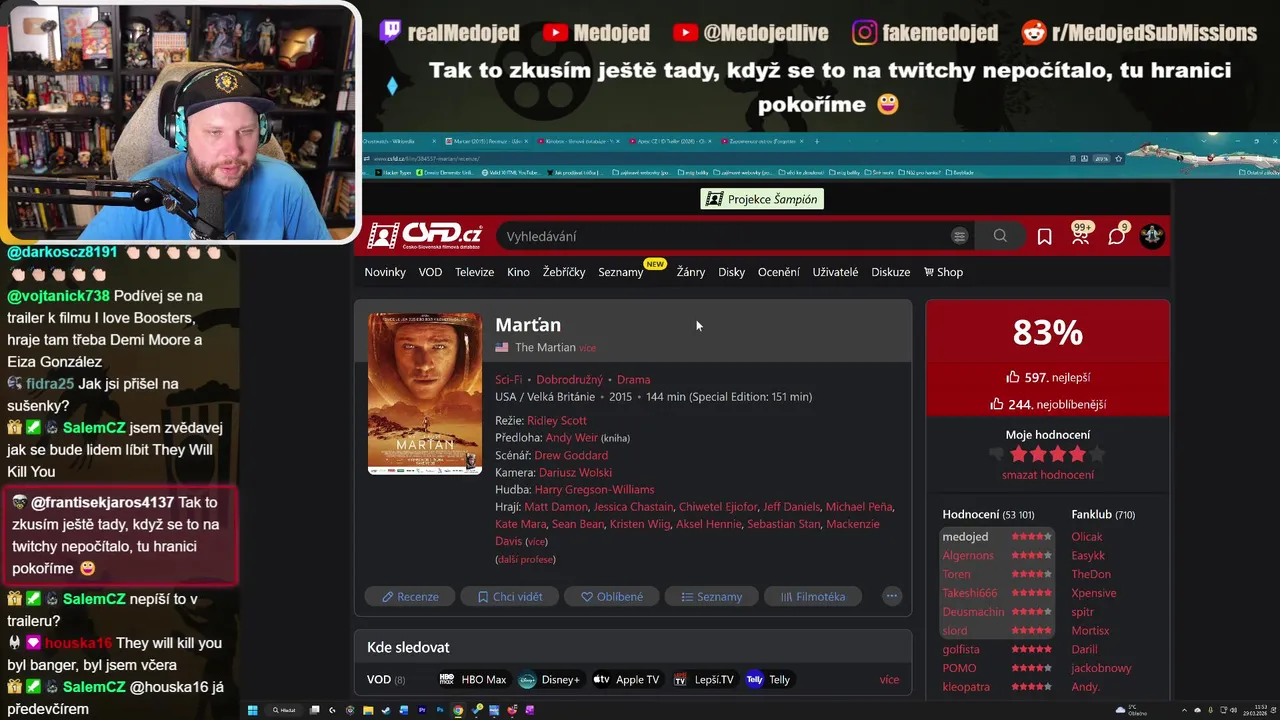1280x720 pixels.
Task: Open File Explorer in the taskbar
Action: coord(368,710)
